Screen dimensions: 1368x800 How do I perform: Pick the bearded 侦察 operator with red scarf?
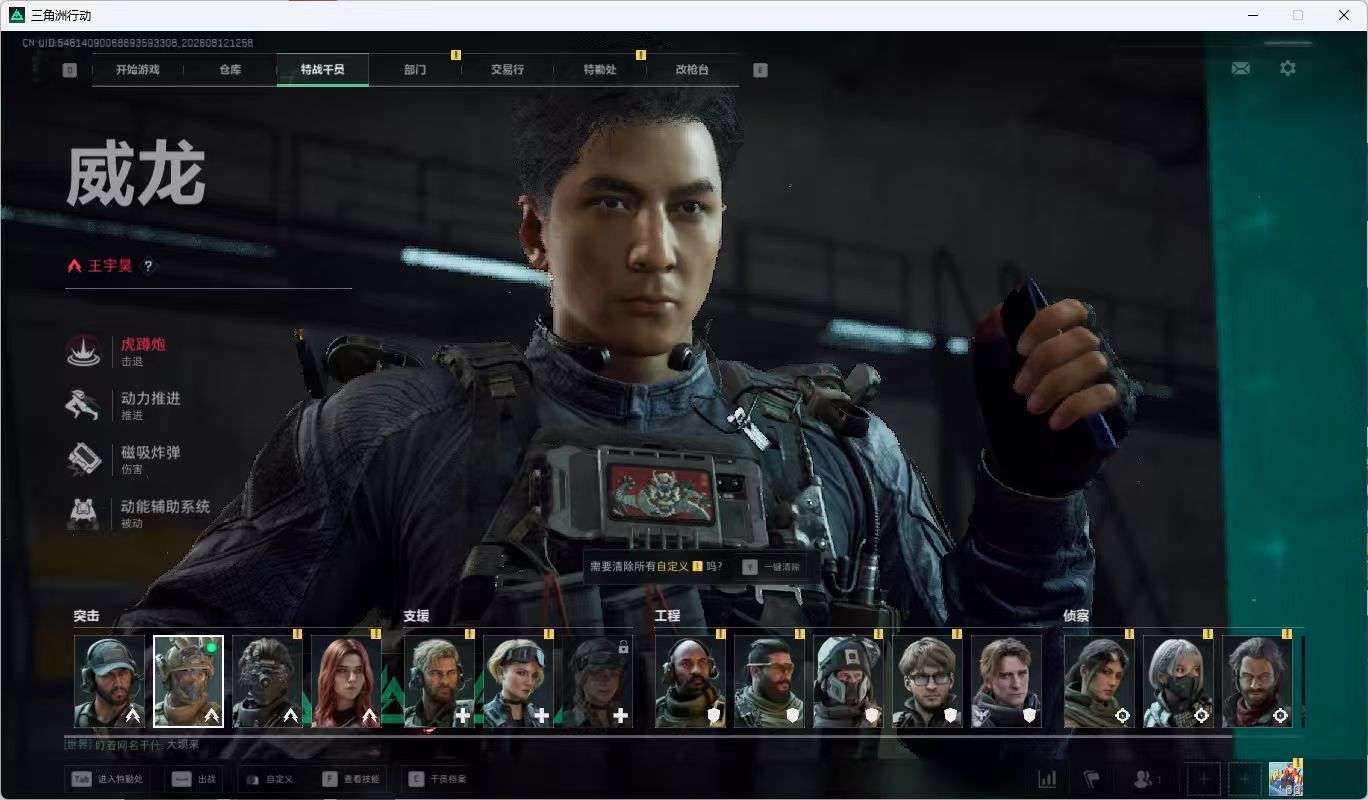click(x=1257, y=682)
